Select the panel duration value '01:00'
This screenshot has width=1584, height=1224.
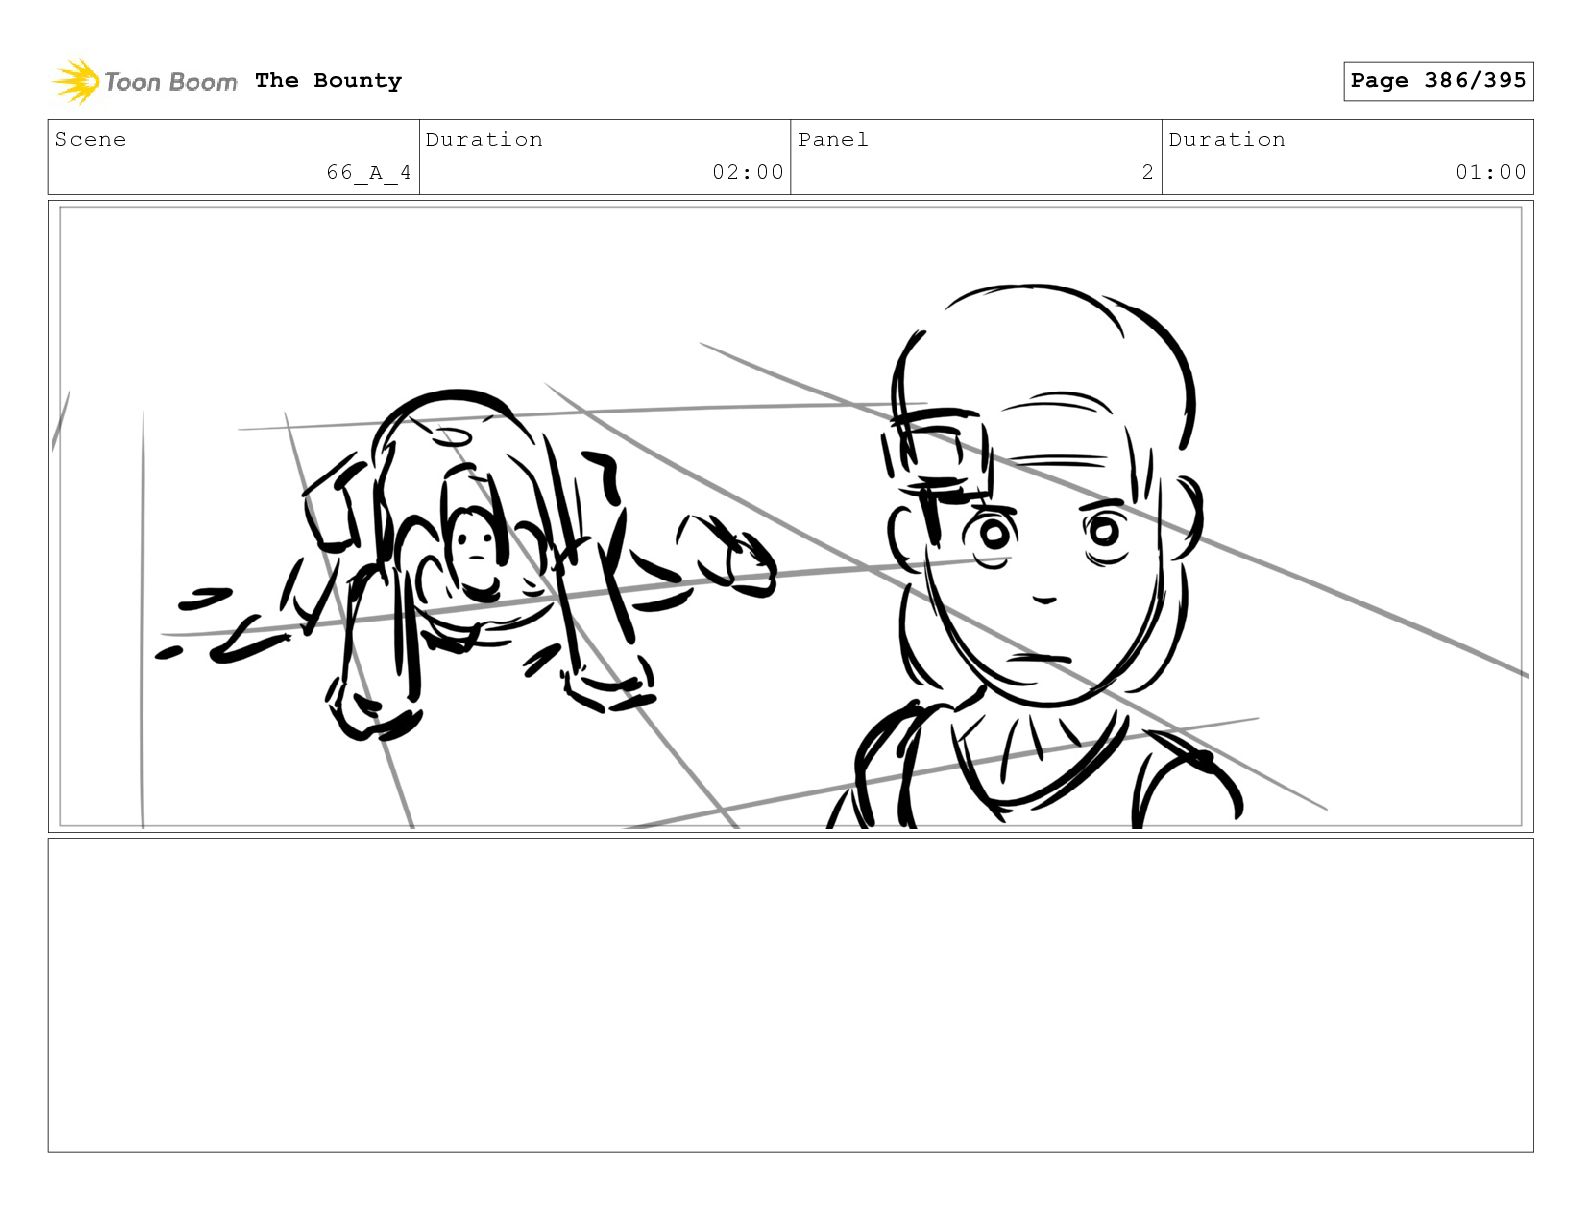(1491, 172)
